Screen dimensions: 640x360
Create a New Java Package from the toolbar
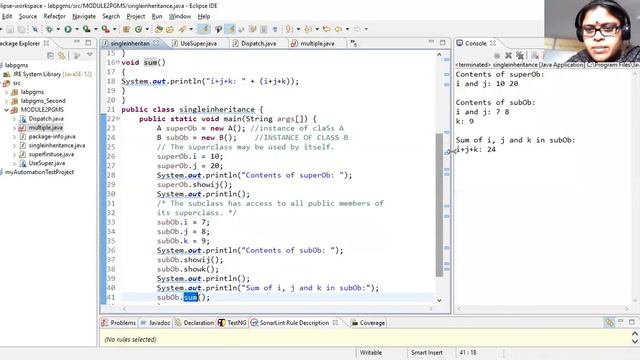pos(127,29)
